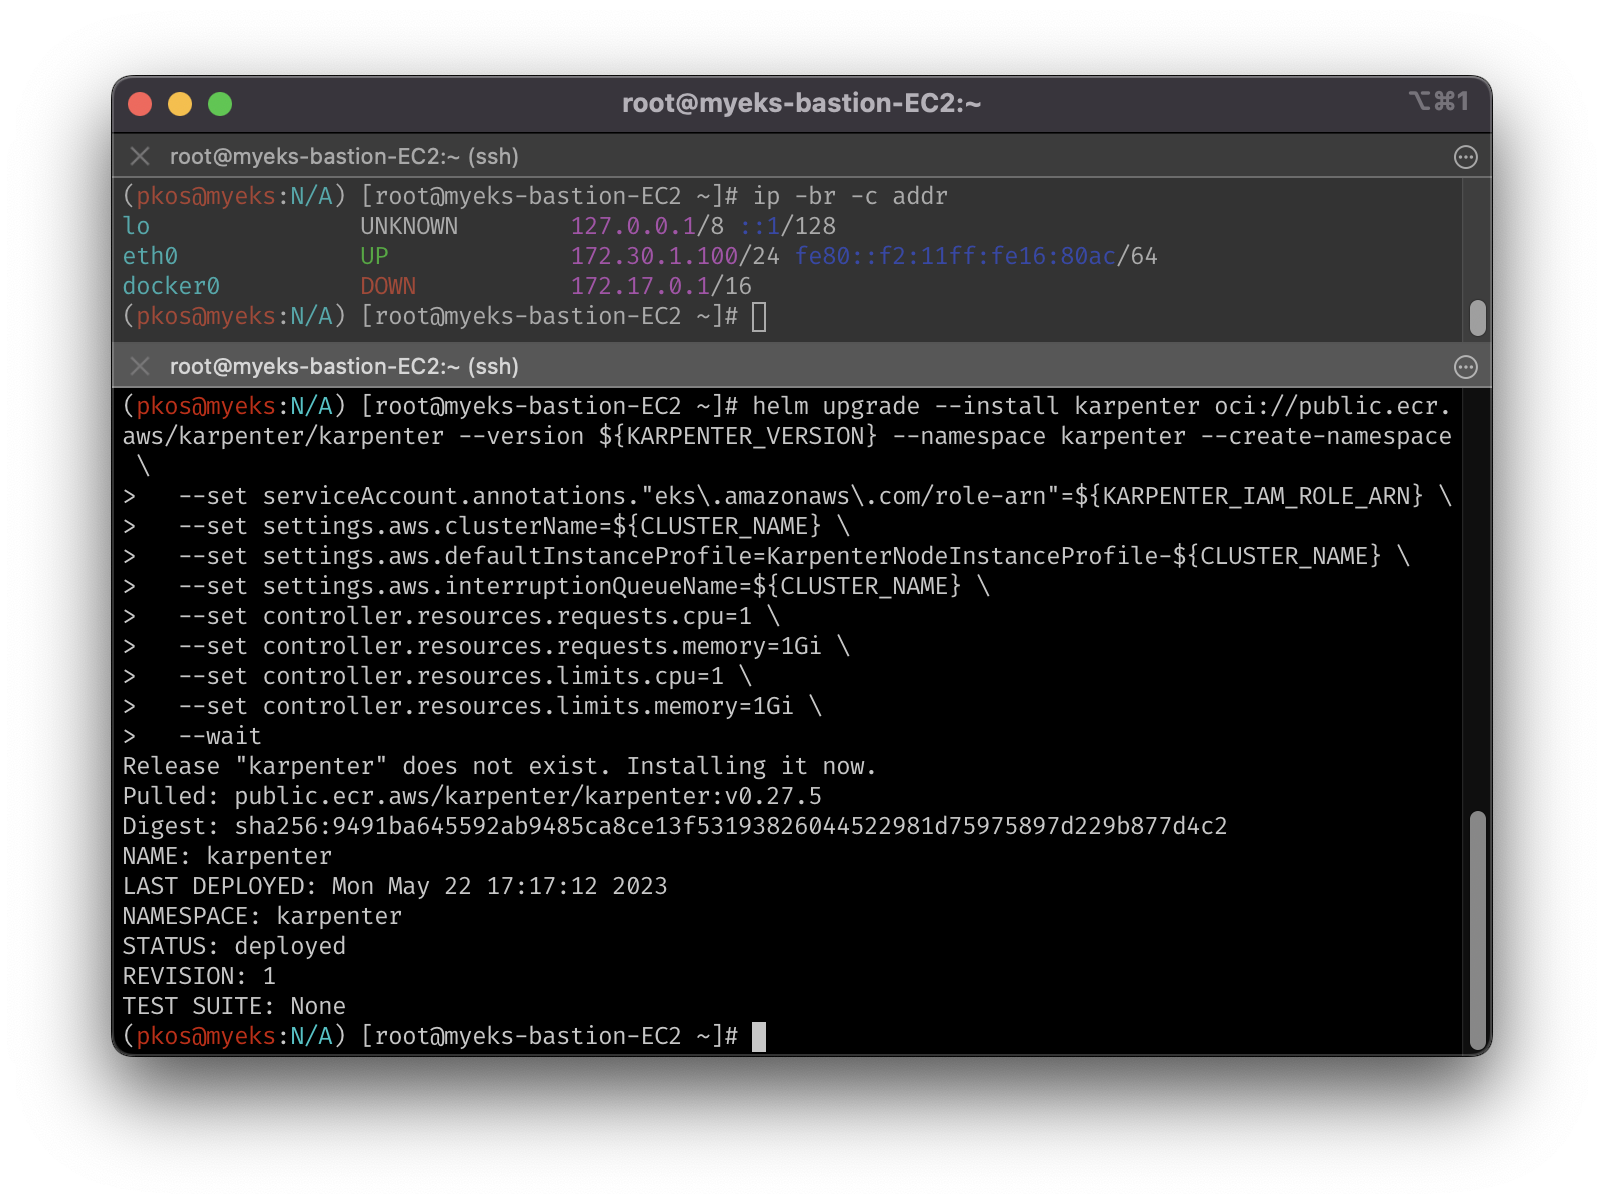Click the ⌥⌘1 shortcut indicator in the title bar
The image size is (1604, 1204).
click(x=1438, y=101)
